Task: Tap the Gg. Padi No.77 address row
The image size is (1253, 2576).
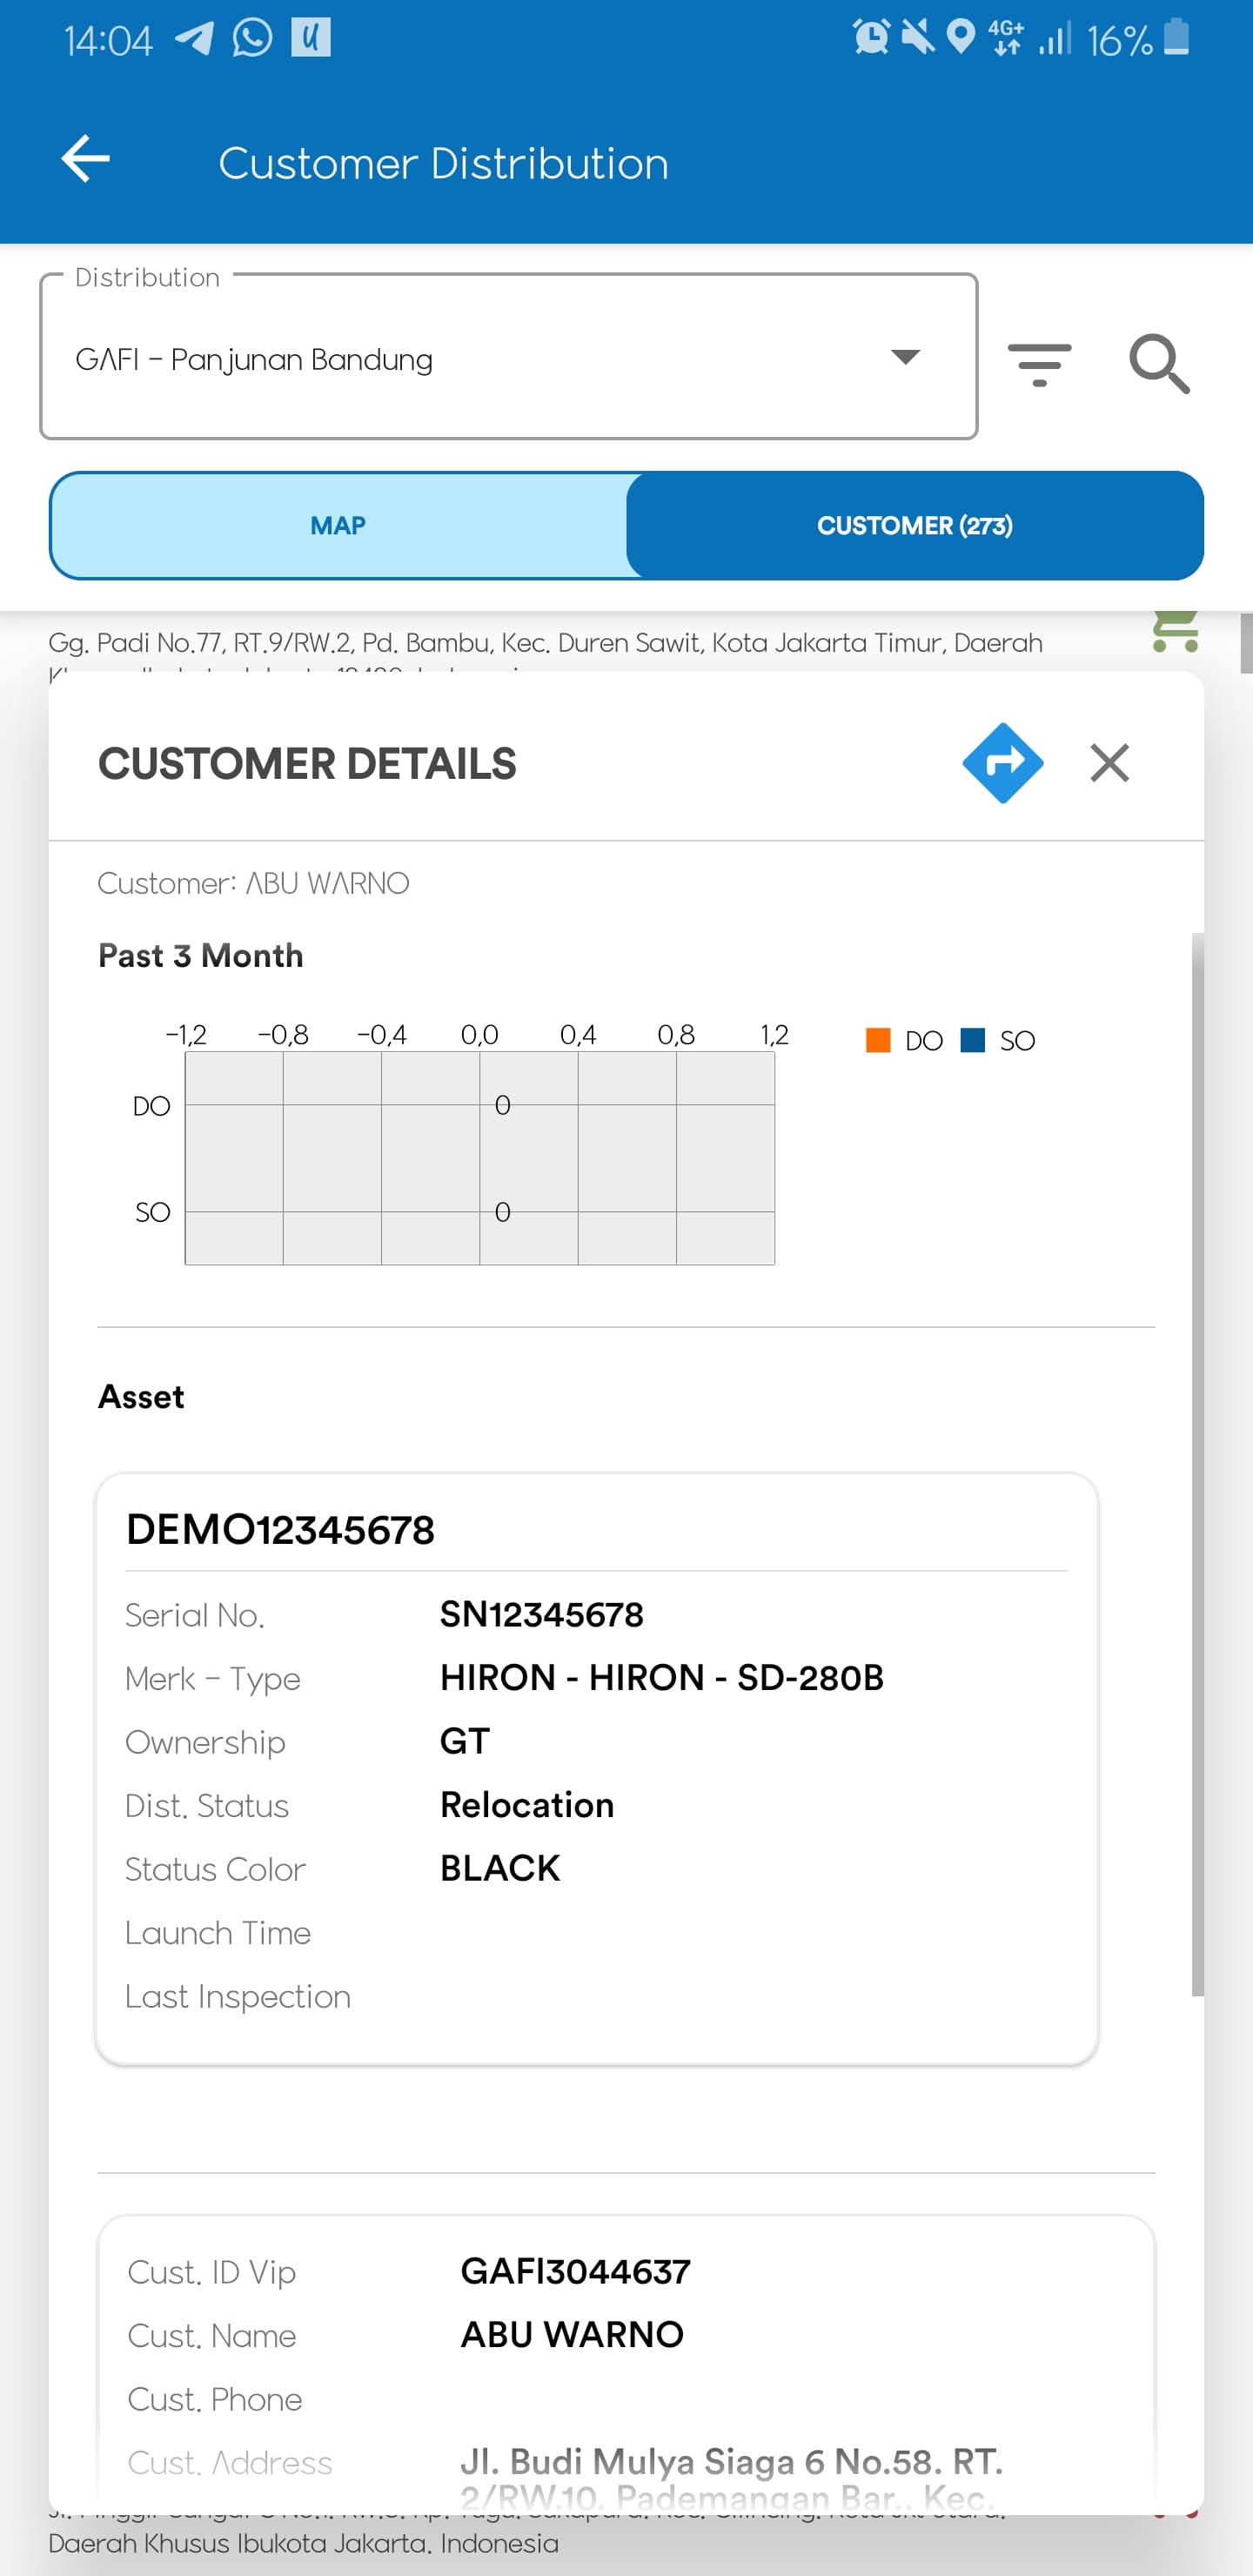Action: click(545, 643)
